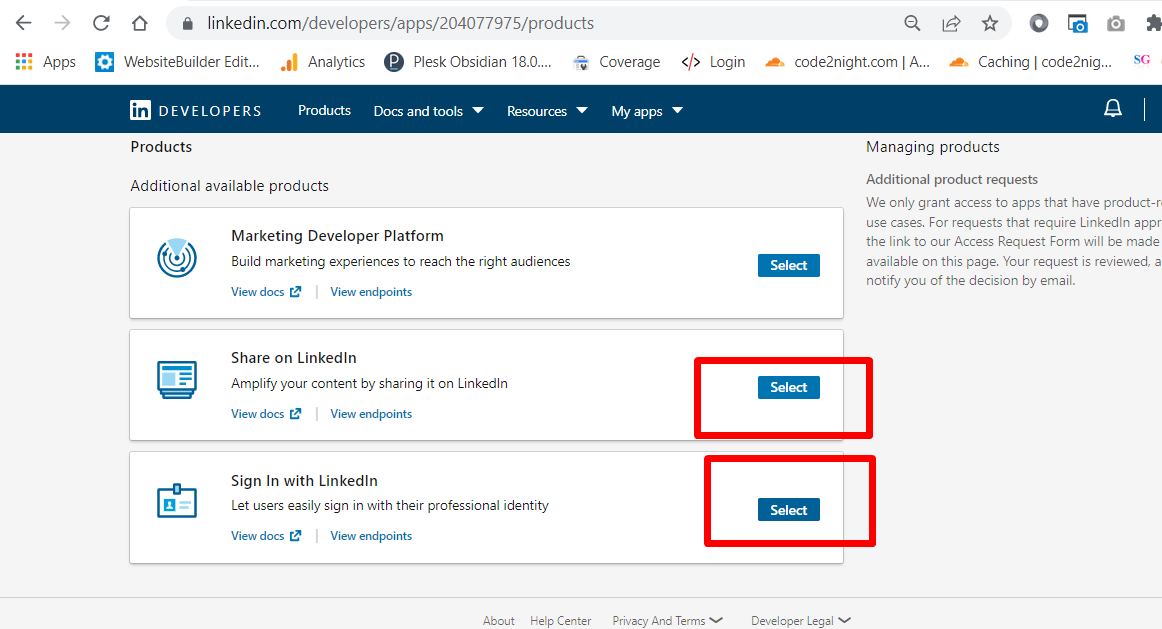Image resolution: width=1162 pixels, height=629 pixels.
Task: Click the zoom magnifier icon in address bar
Action: (x=912, y=24)
